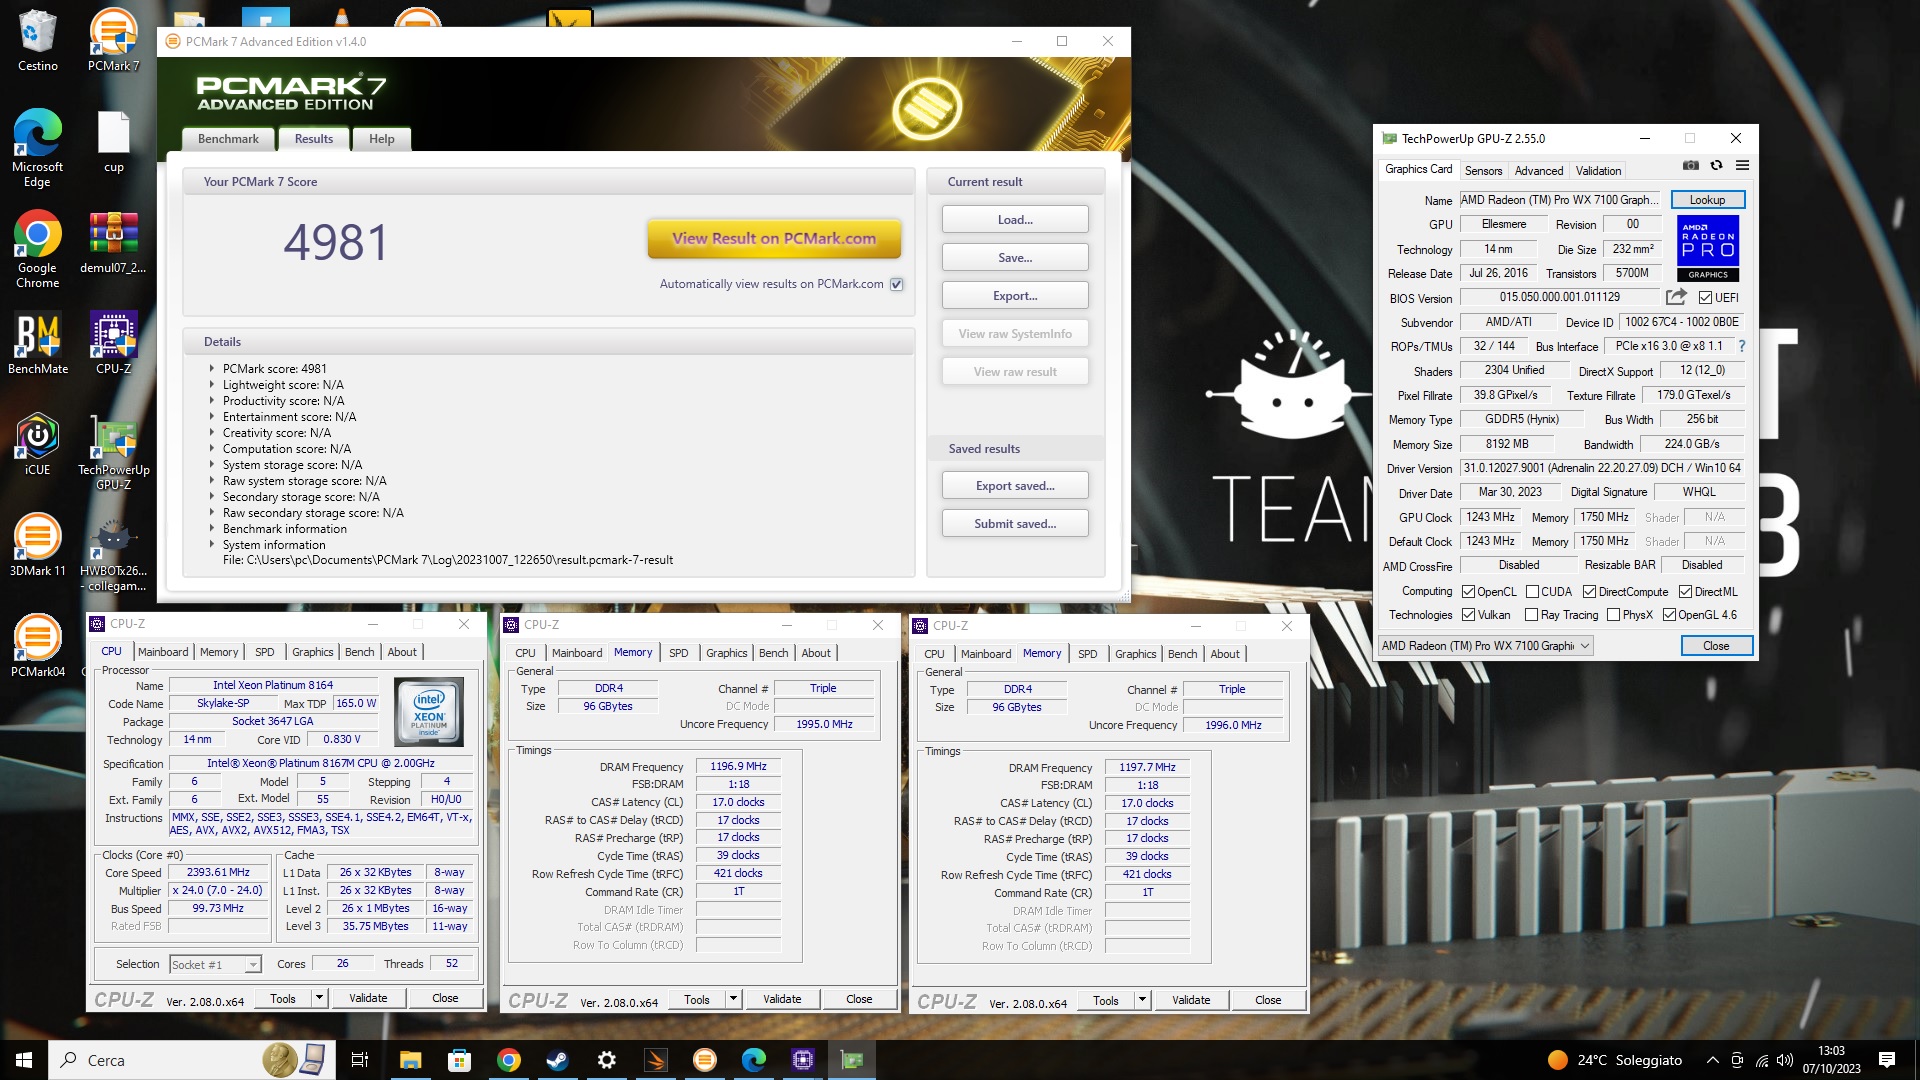Toggle the DirectML checkbox
This screenshot has width=1920, height=1080.
[x=1685, y=592]
